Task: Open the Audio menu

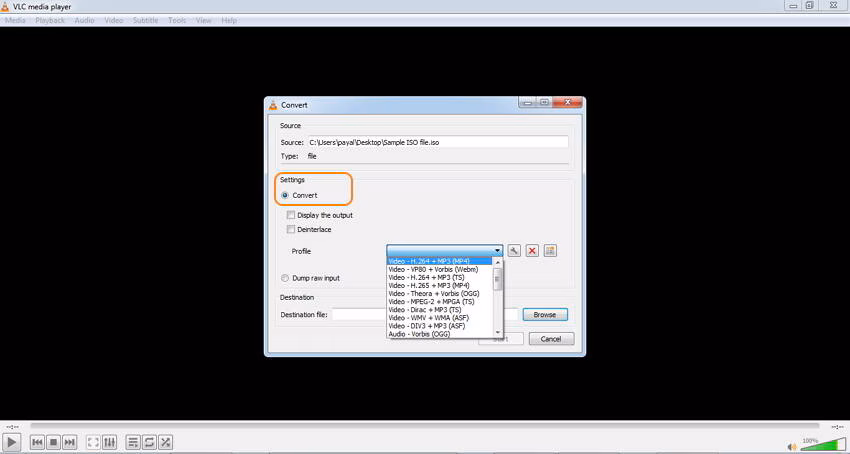Action: 85,21
